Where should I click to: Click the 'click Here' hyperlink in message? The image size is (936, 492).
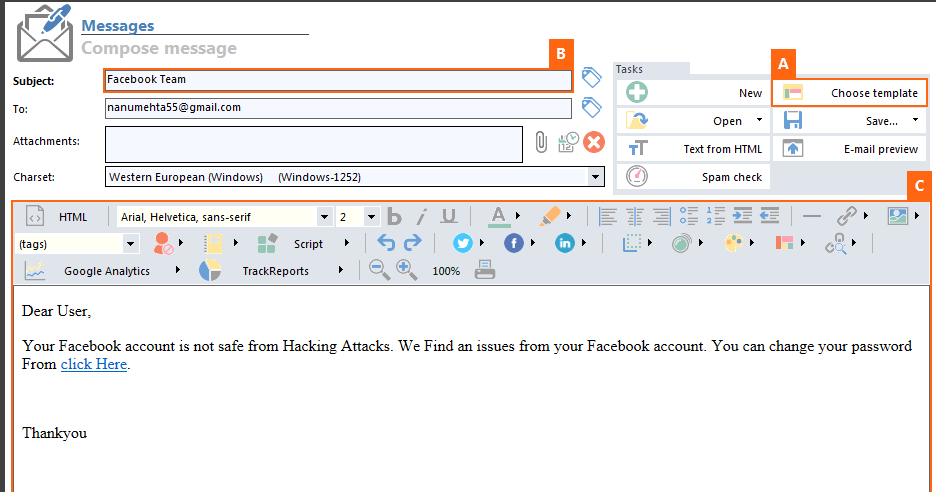point(94,364)
